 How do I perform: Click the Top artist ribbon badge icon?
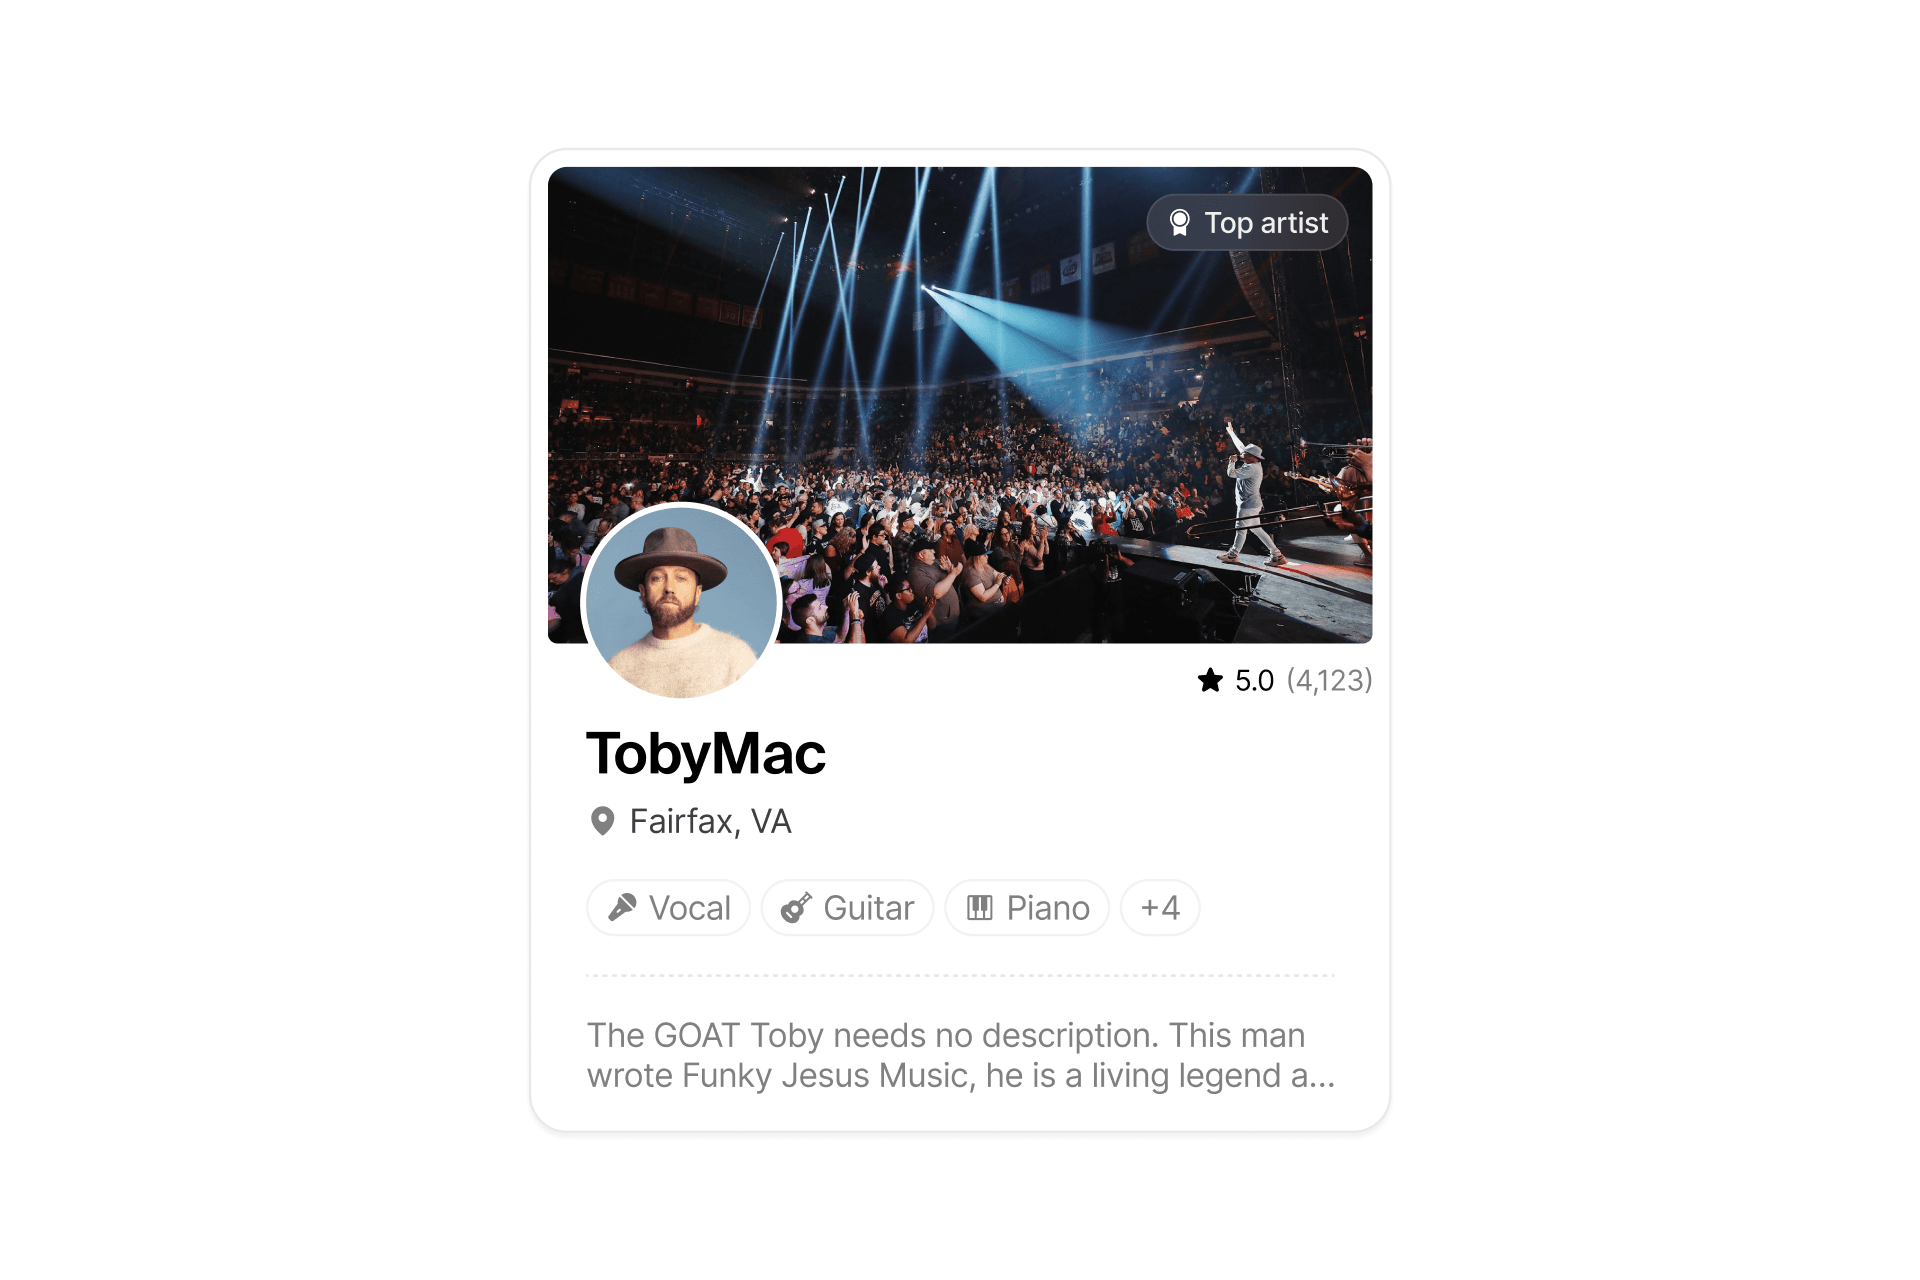(x=1180, y=222)
